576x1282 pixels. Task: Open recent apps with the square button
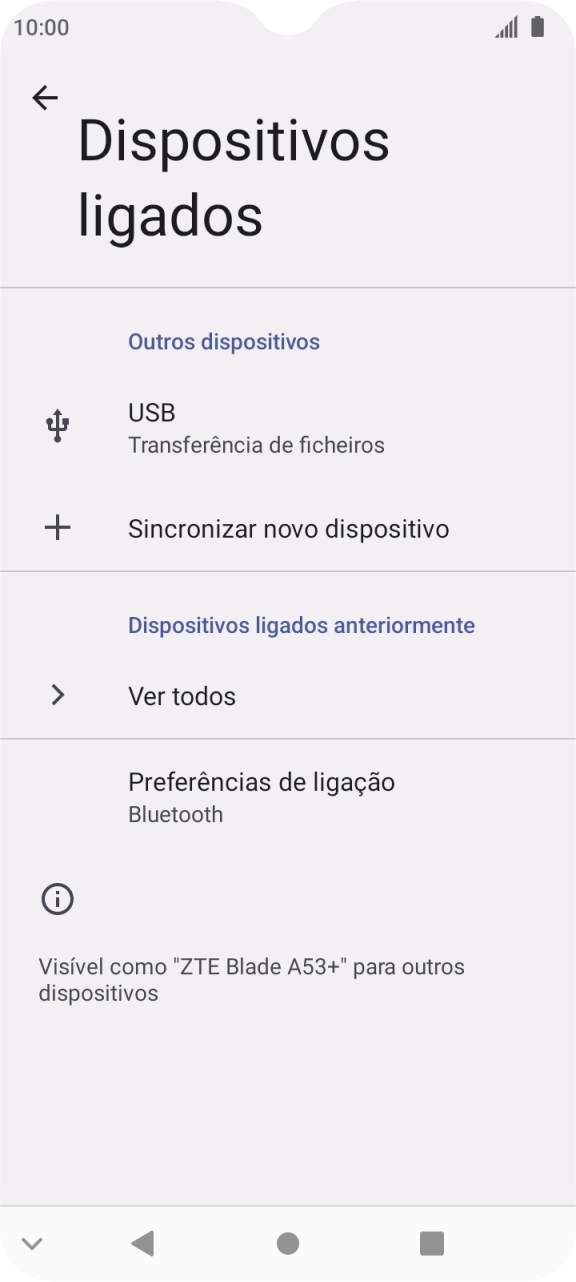tap(432, 1243)
